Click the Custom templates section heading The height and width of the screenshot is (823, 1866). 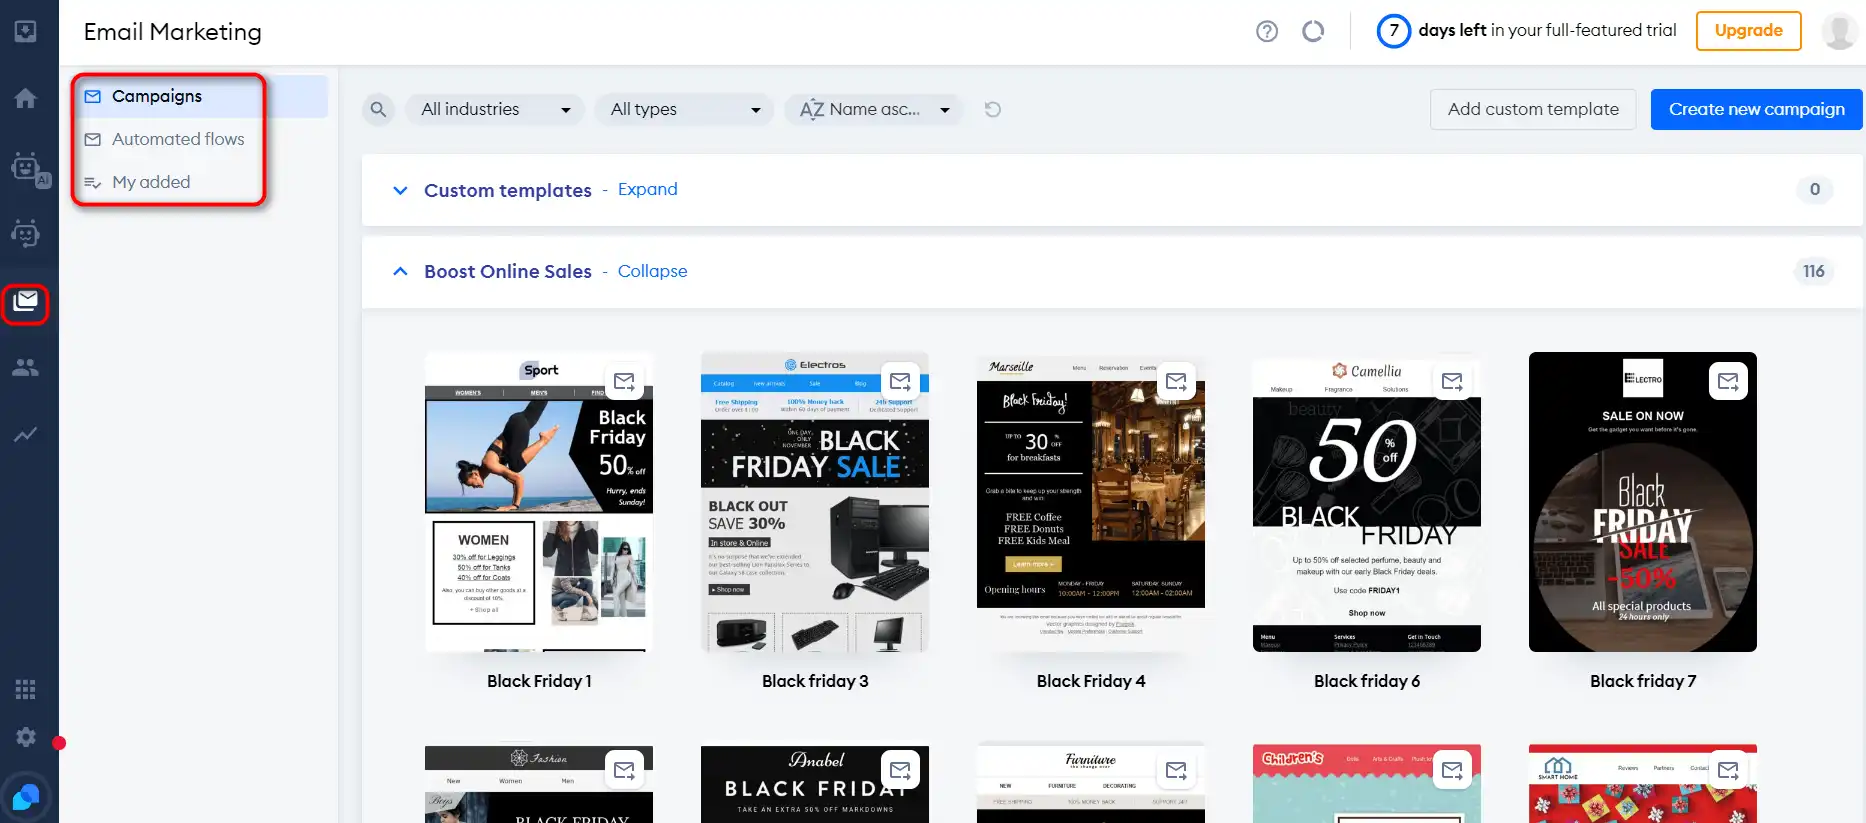(508, 190)
